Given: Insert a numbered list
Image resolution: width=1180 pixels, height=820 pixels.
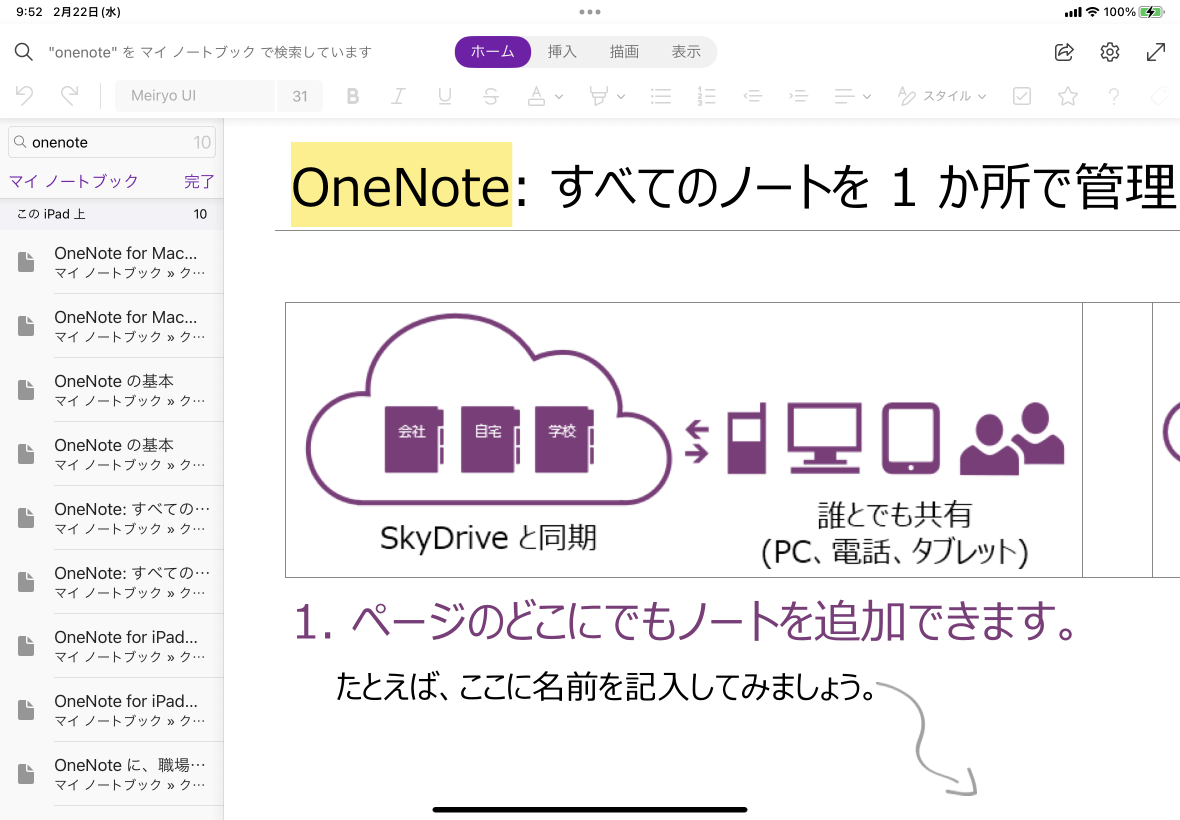Looking at the screenshot, I should pyautogui.click(x=706, y=96).
